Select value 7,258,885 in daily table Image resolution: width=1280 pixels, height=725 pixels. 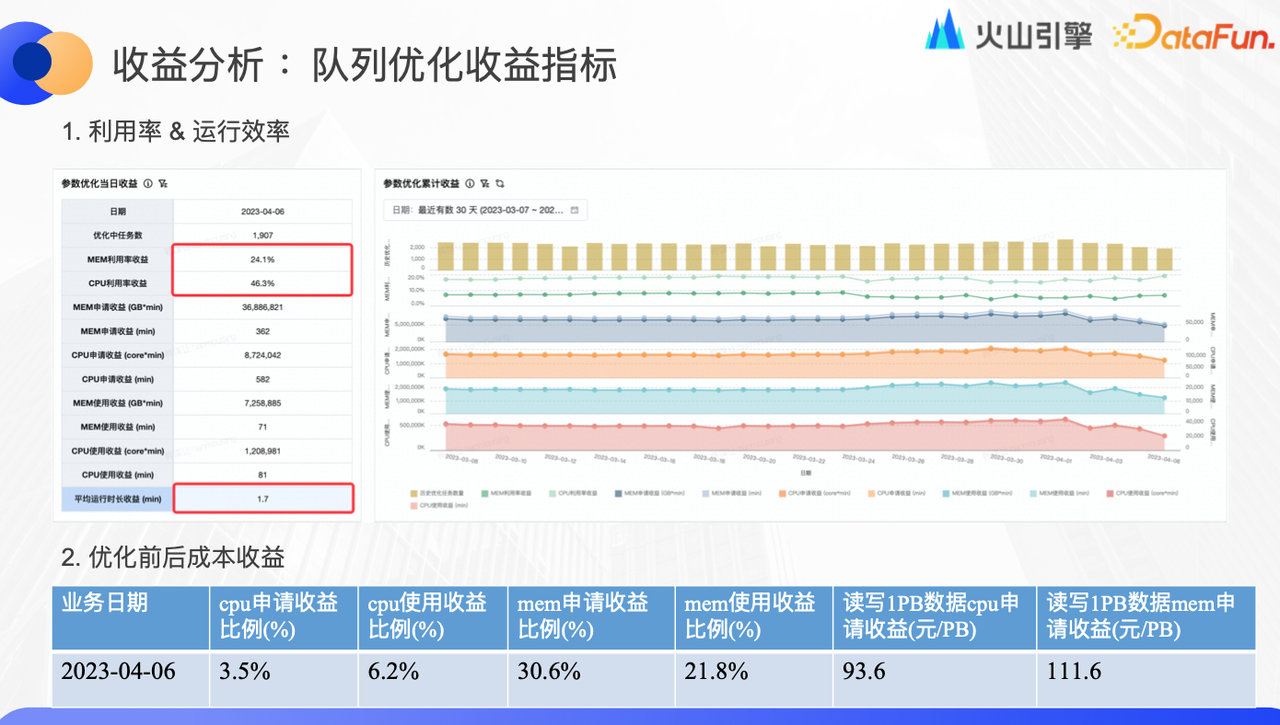point(264,403)
